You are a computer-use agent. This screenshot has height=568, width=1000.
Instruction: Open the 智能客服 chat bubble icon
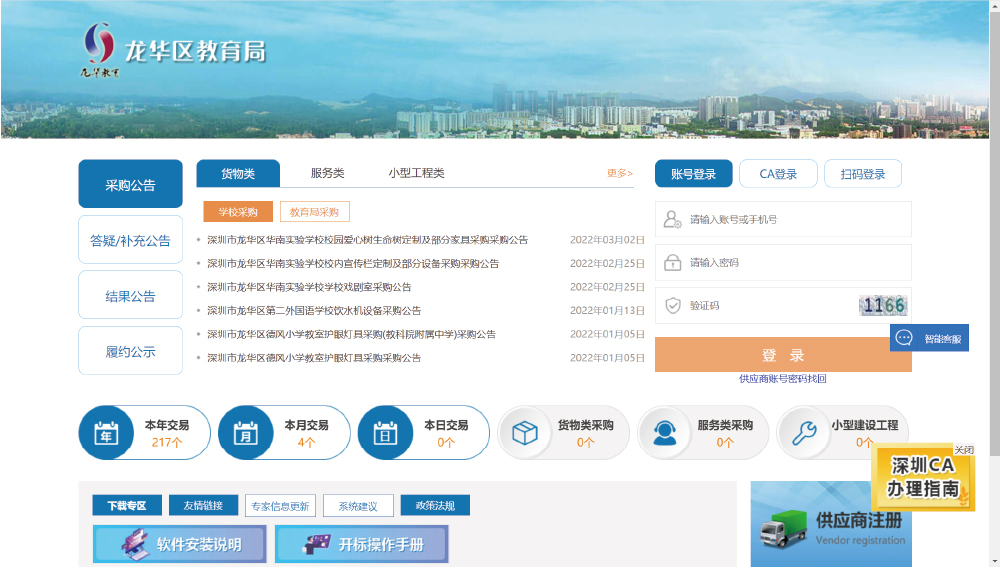click(904, 338)
